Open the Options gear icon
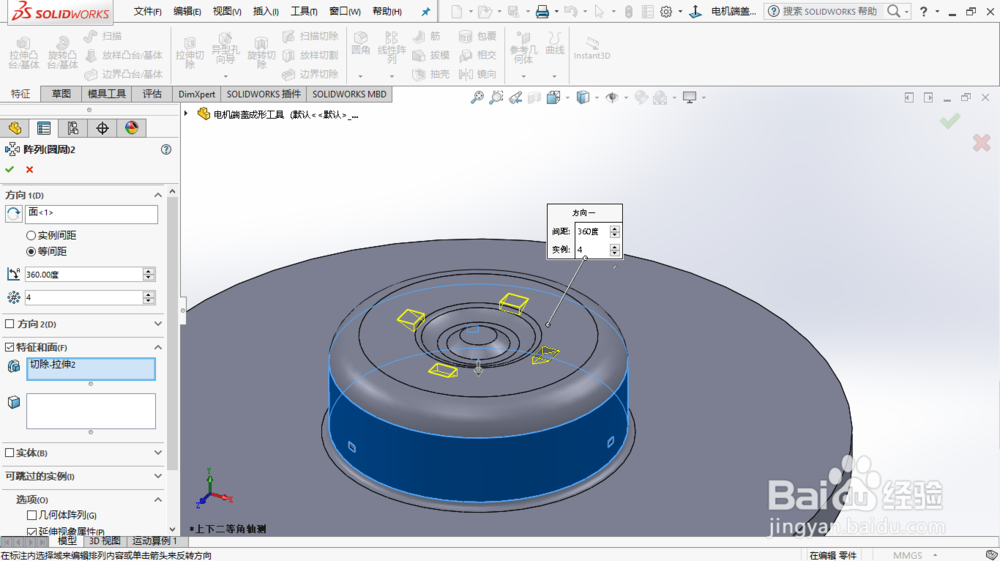This screenshot has width=1000, height=561. (666, 11)
